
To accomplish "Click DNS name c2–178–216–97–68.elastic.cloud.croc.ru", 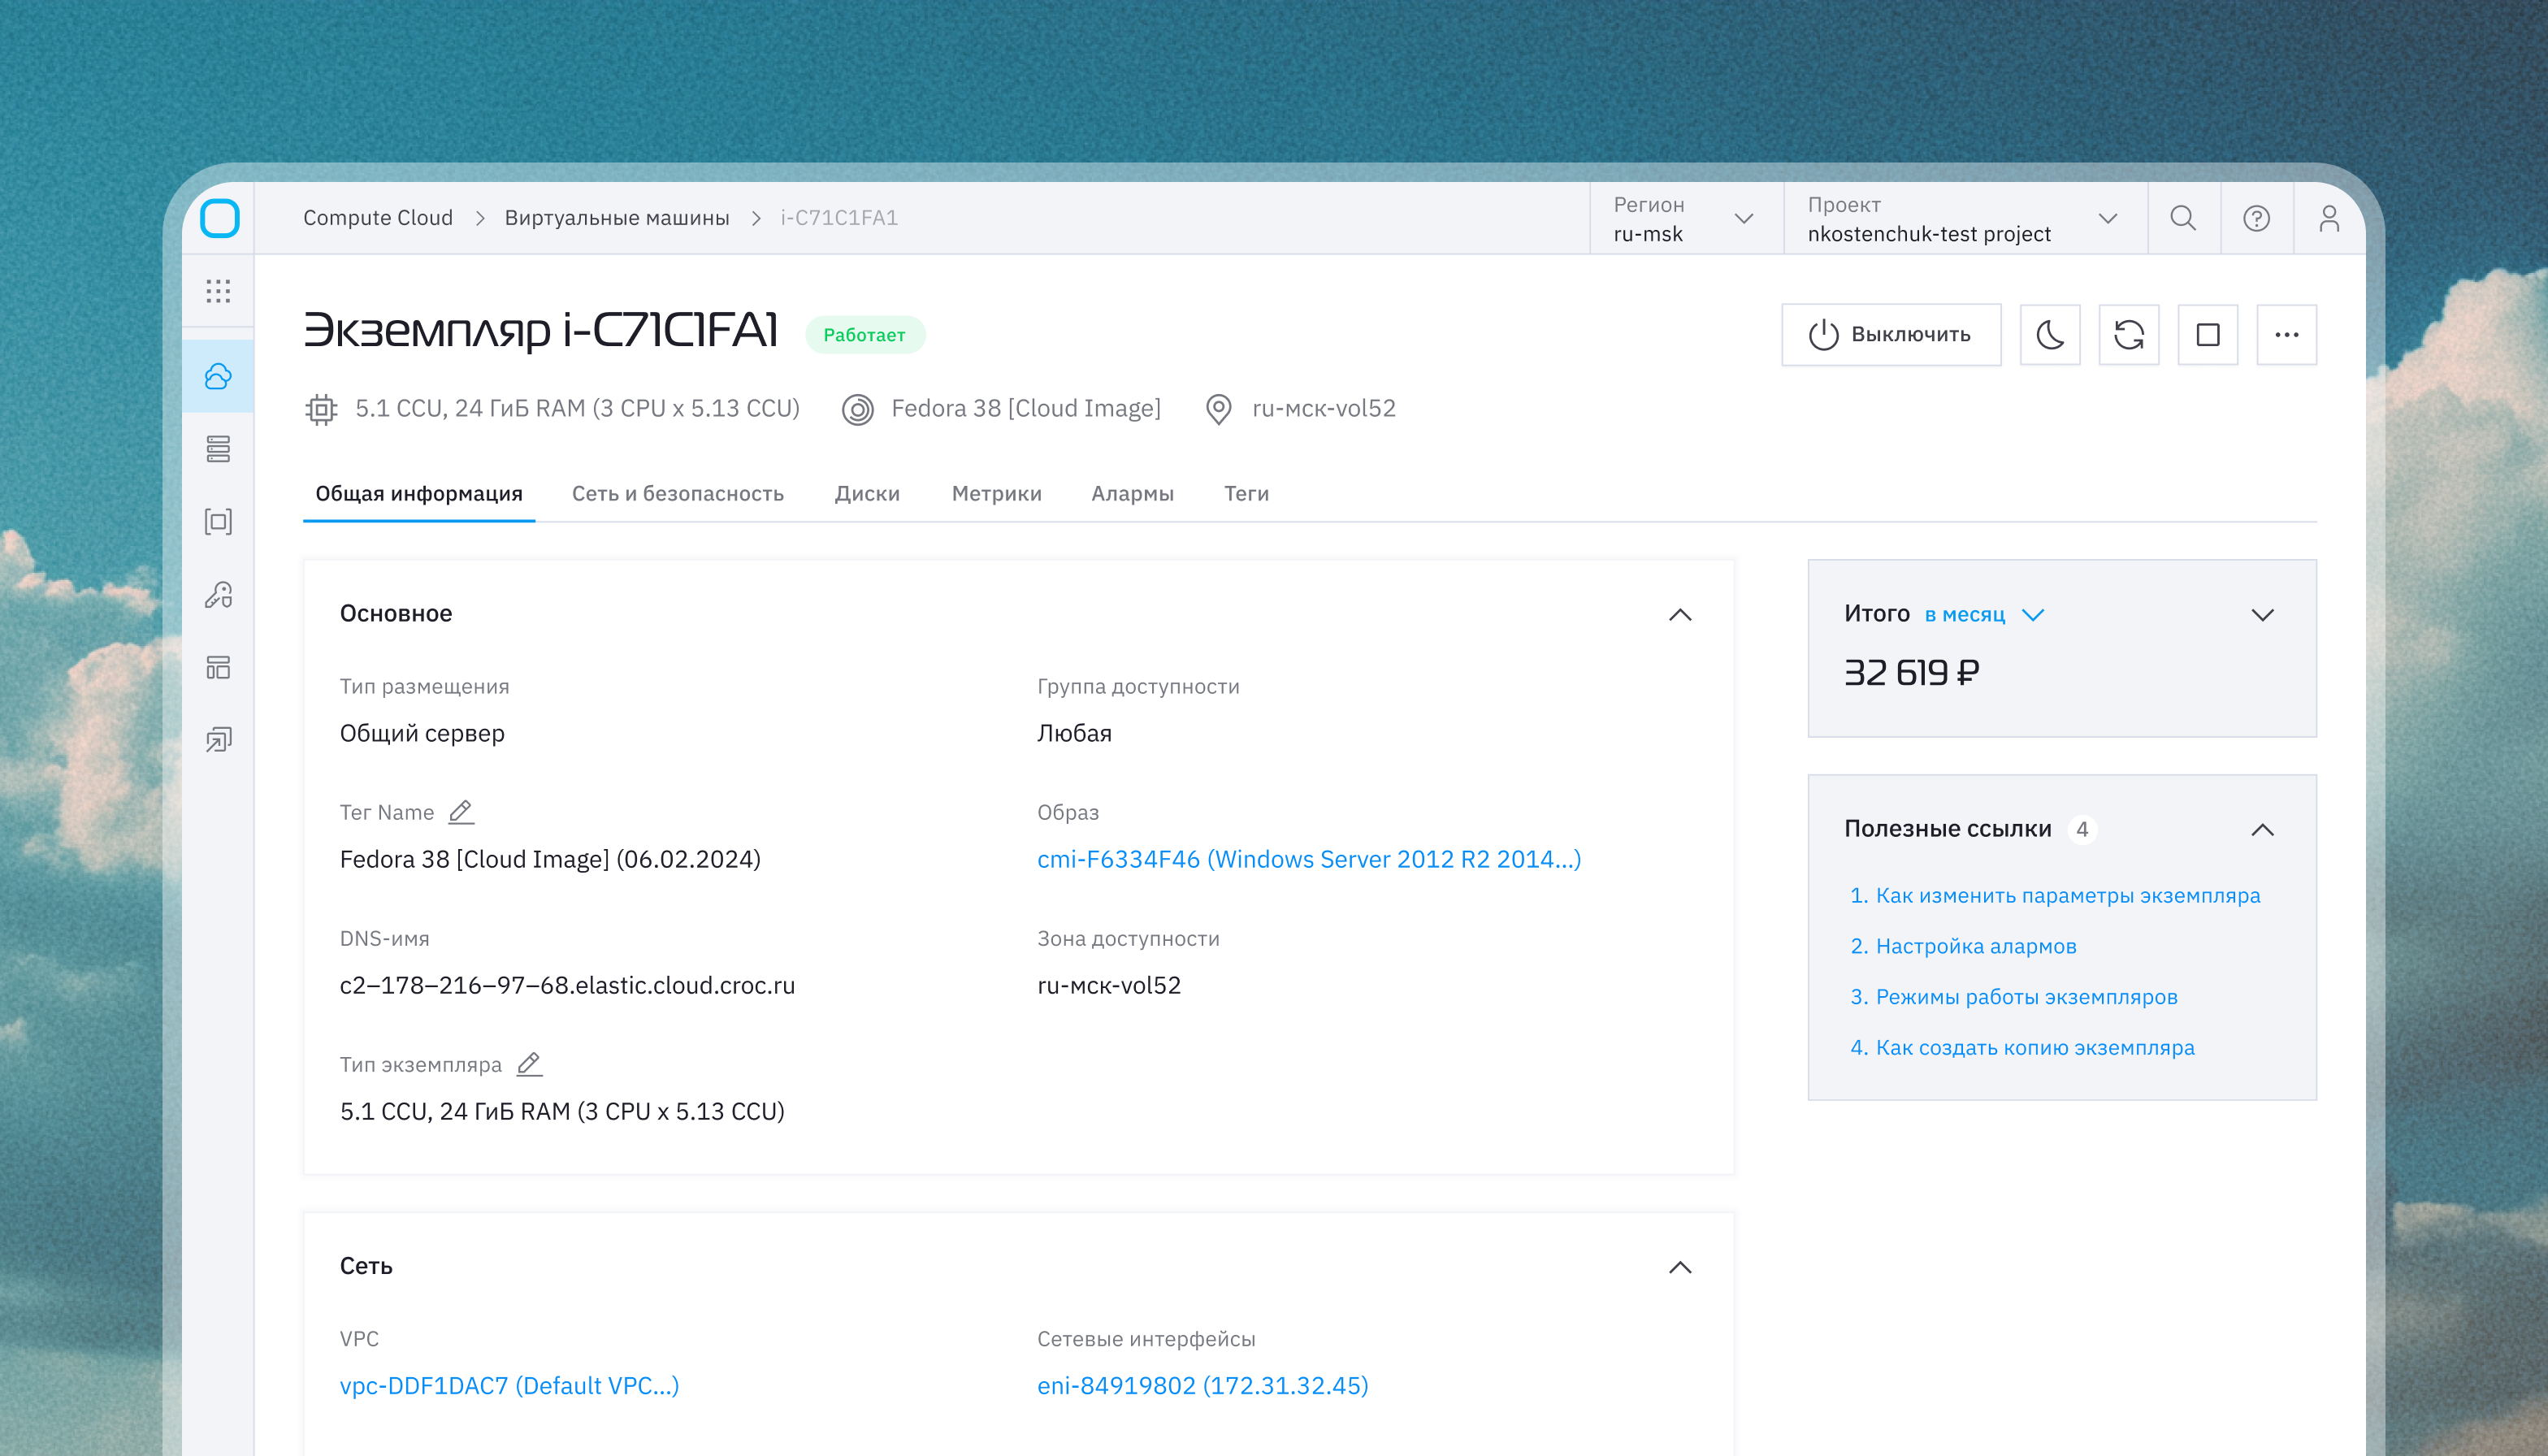I will (567, 985).
